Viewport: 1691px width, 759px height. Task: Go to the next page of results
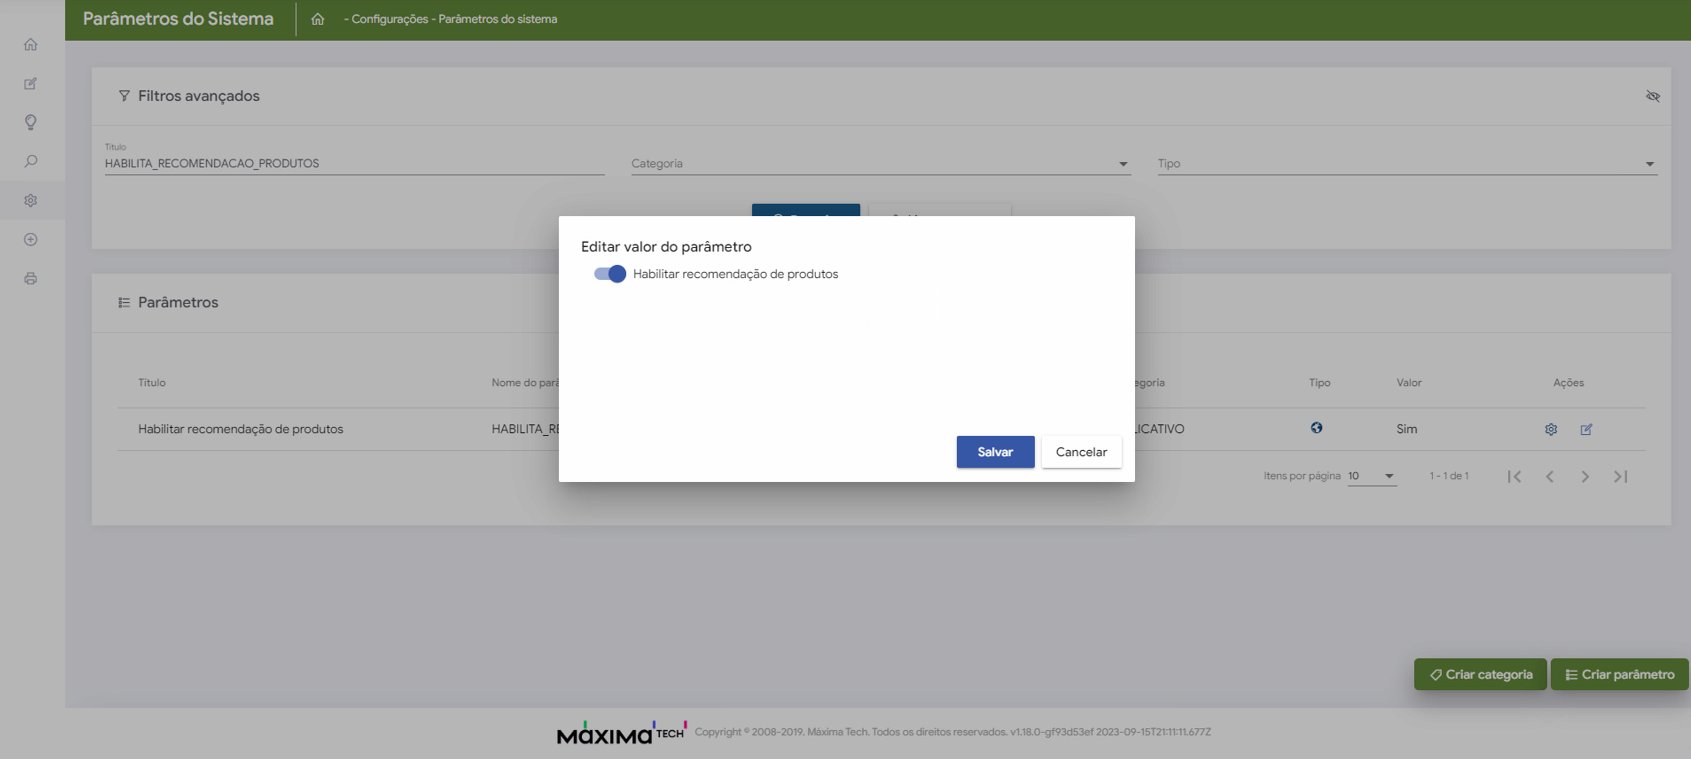(1585, 476)
